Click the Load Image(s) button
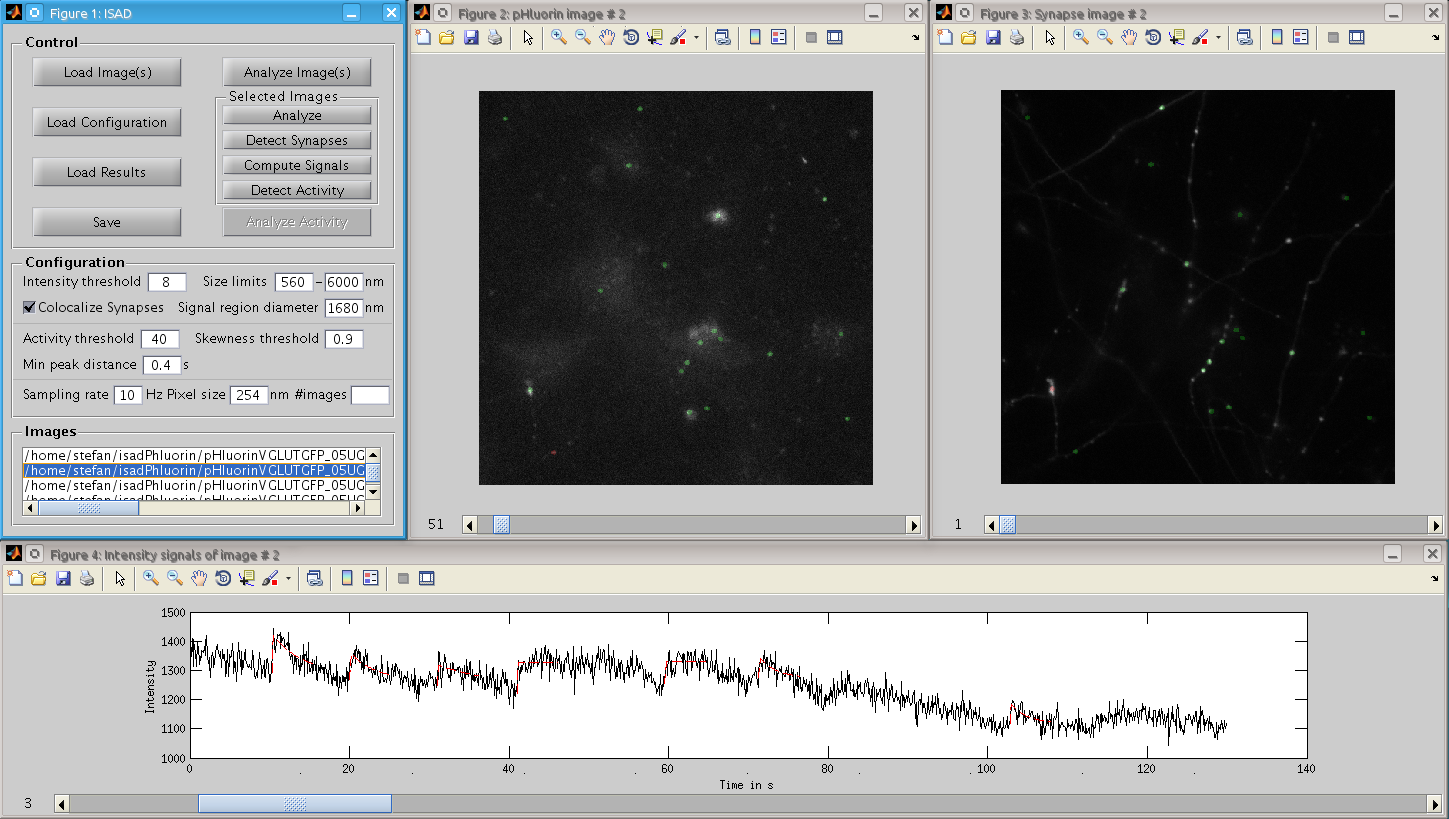The height and width of the screenshot is (819, 1449). (x=107, y=72)
